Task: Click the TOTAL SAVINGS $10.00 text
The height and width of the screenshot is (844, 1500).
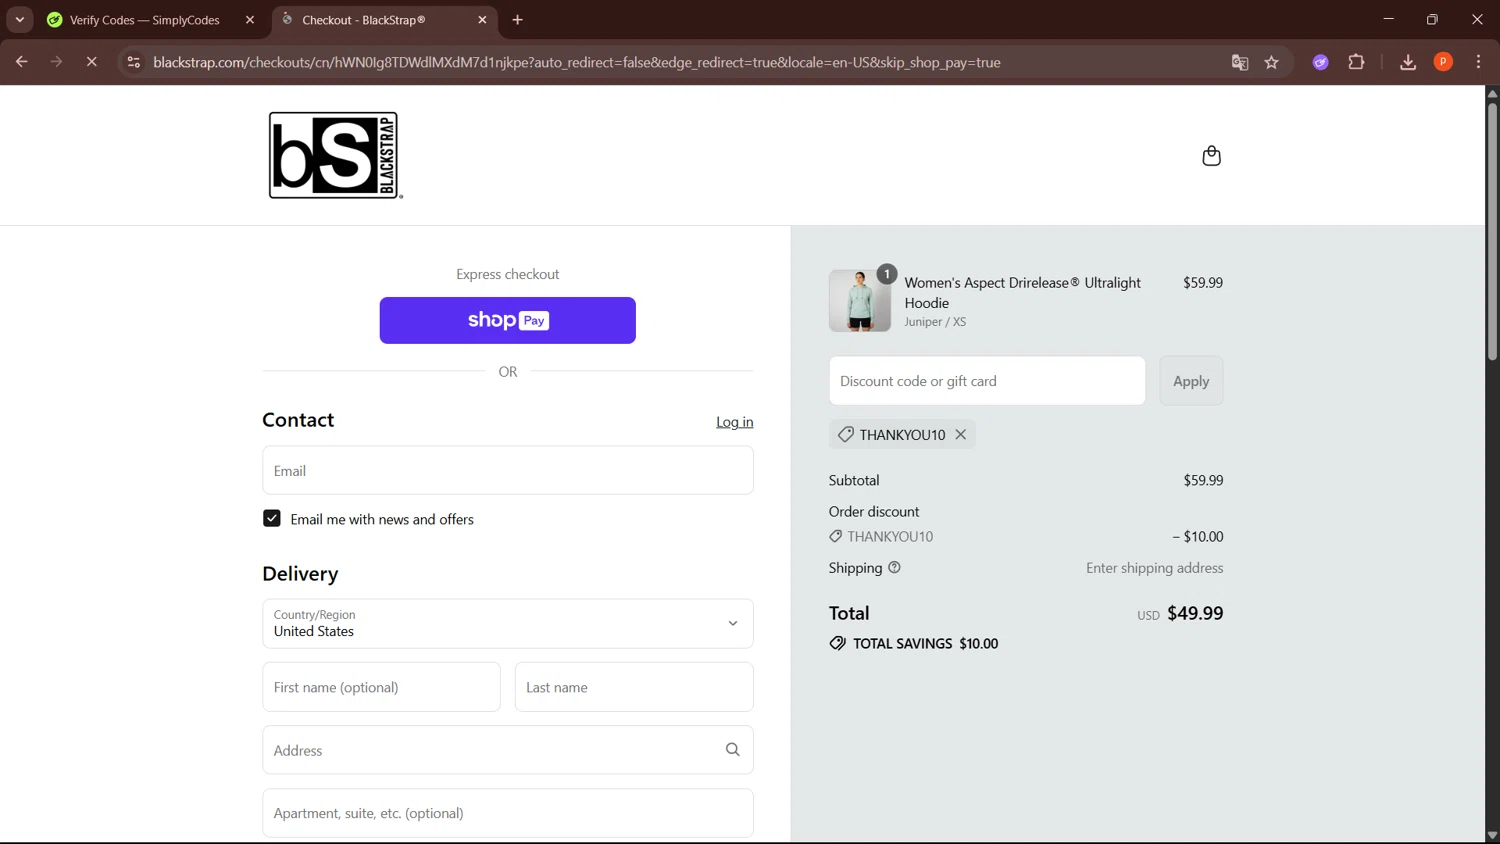Action: [x=925, y=644]
